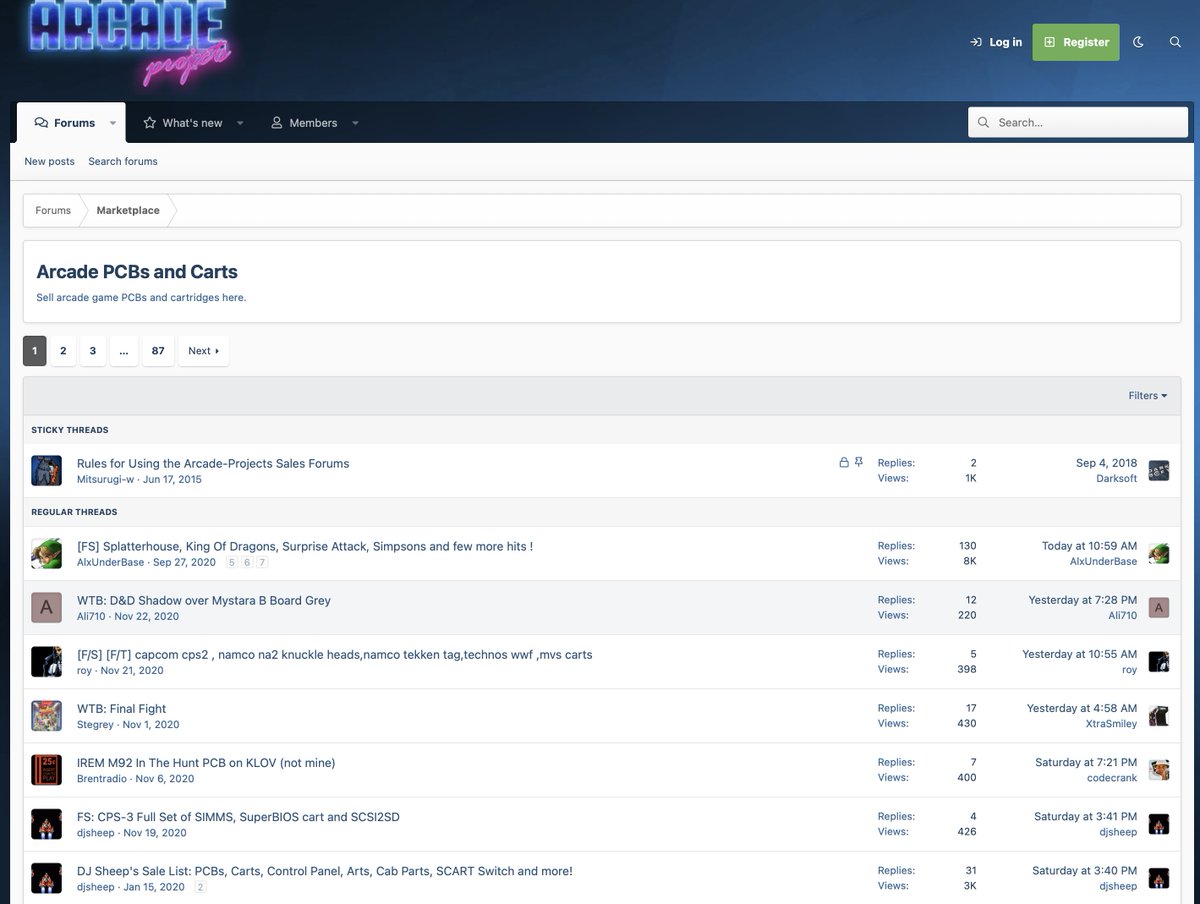This screenshot has height=904, width=1200.
Task: Open the page jump ellipsis
Action: (x=124, y=351)
